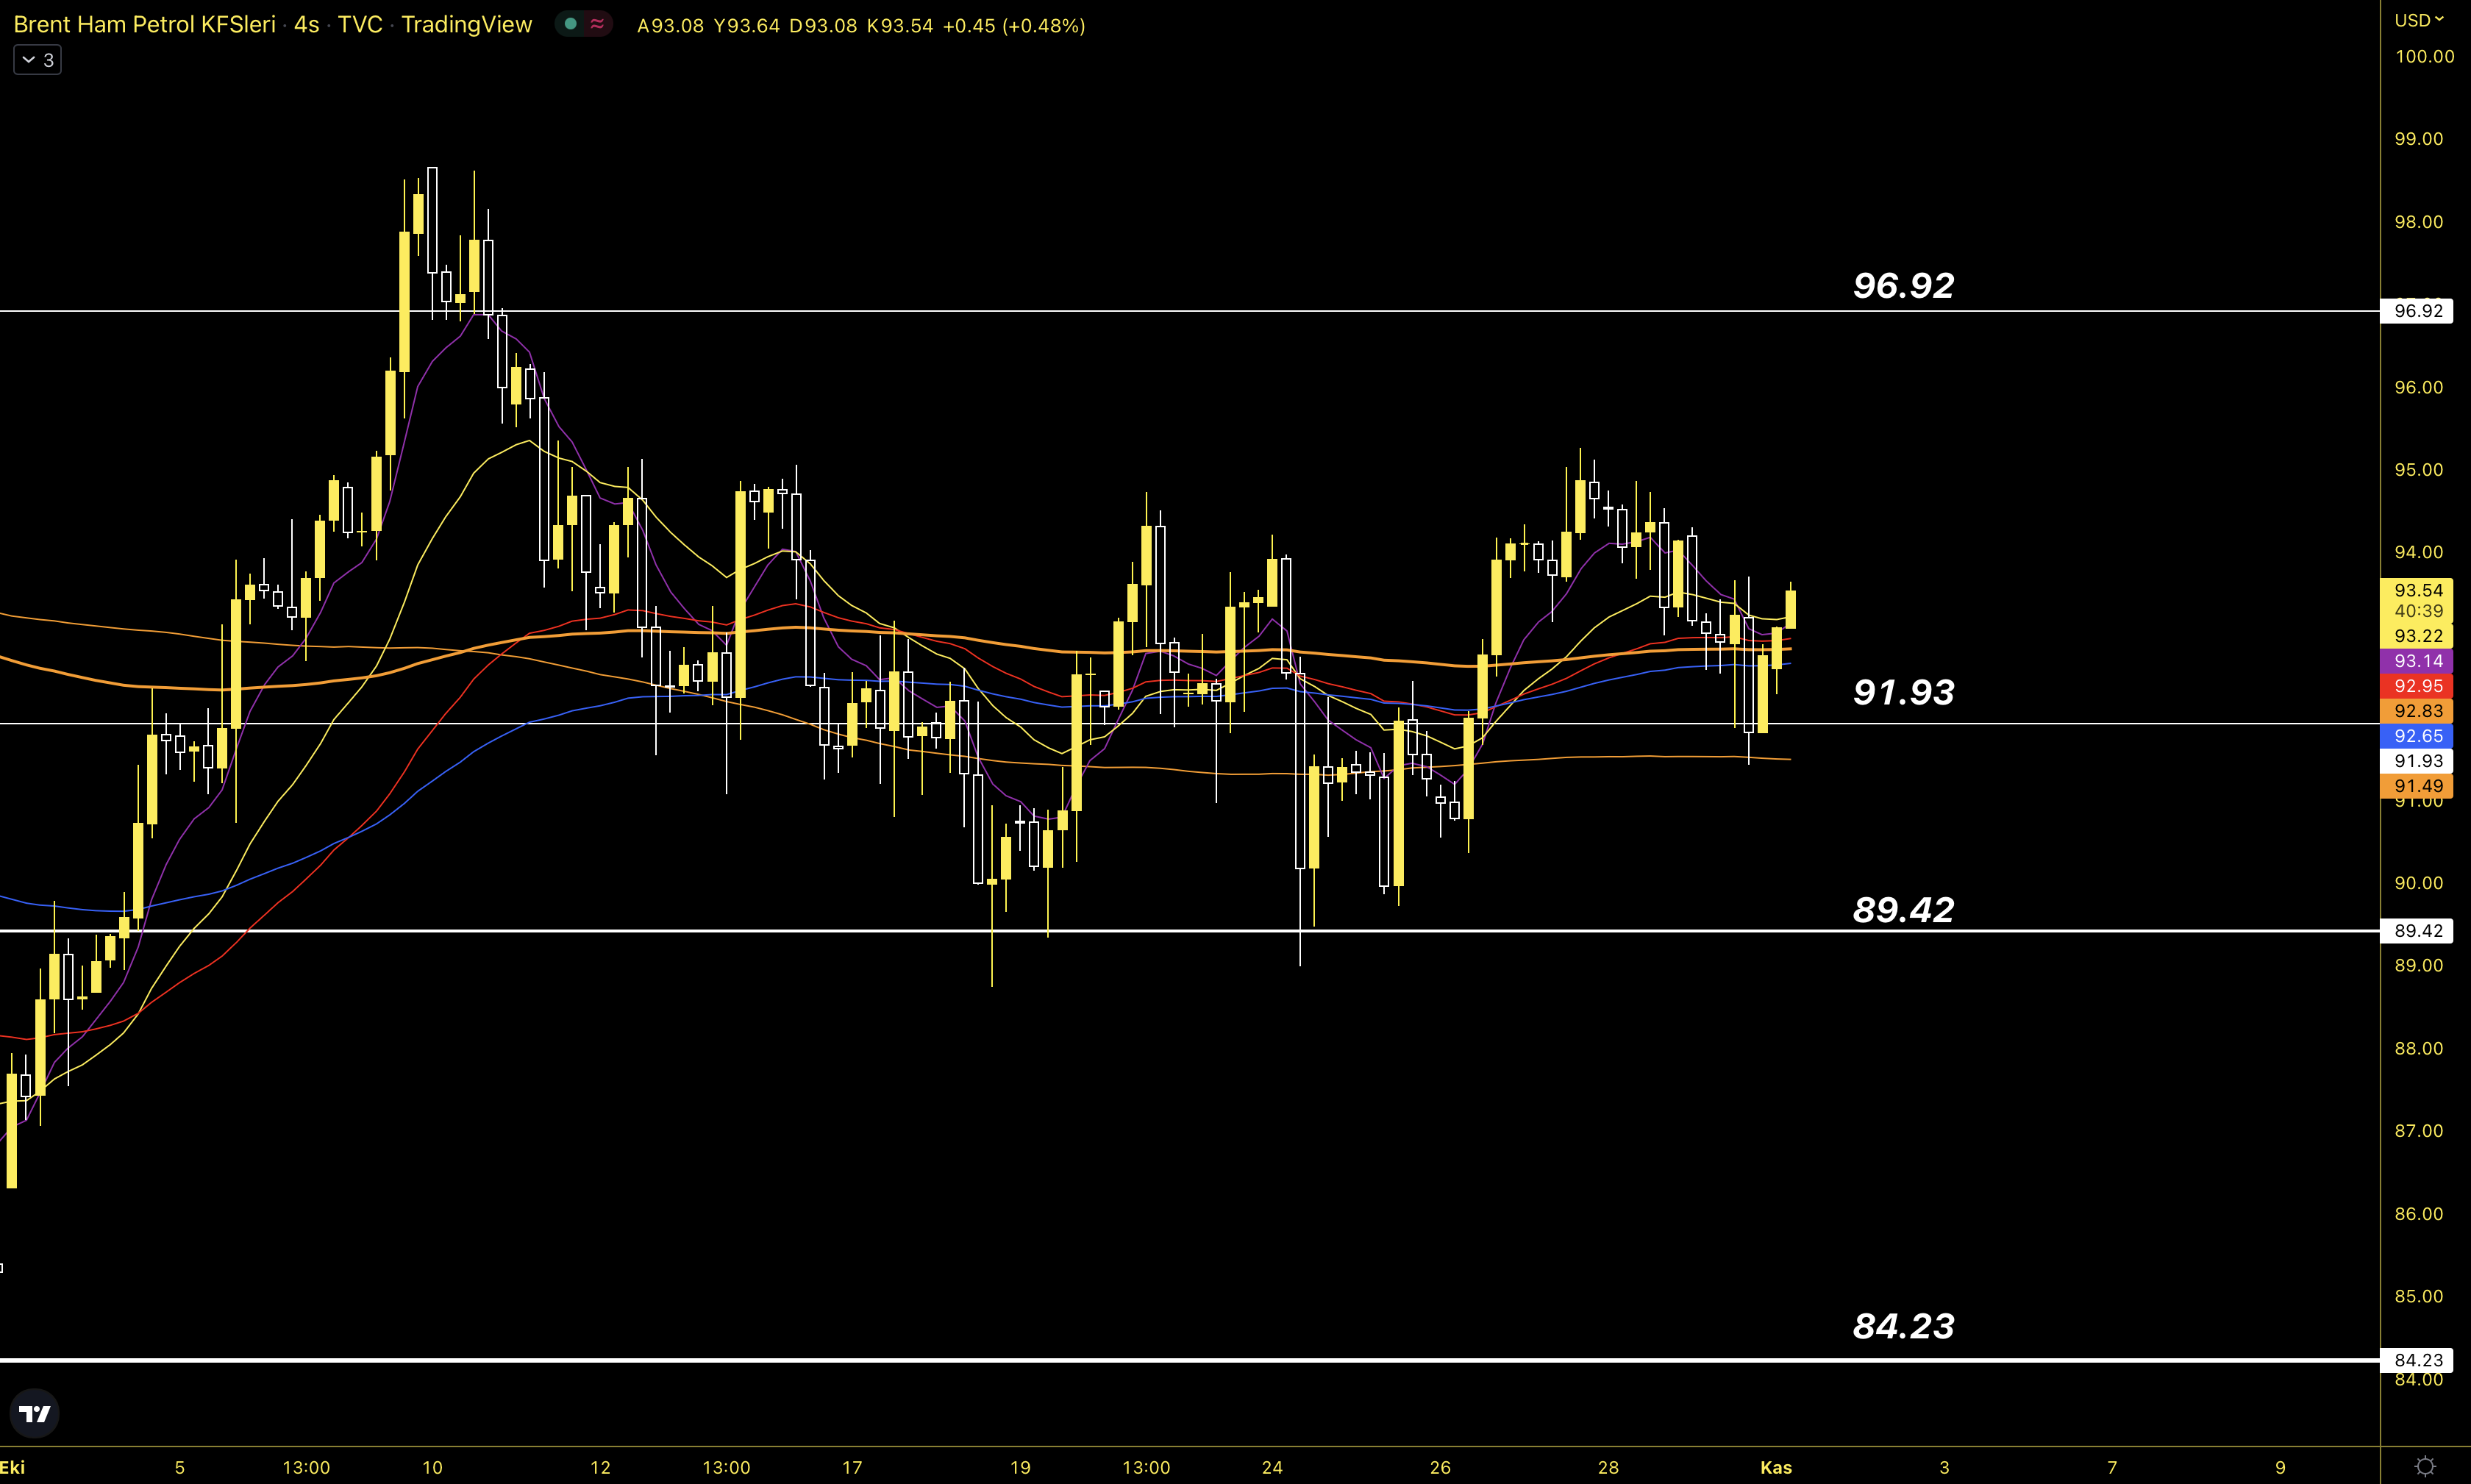The height and width of the screenshot is (1484, 2471).
Task: Click the red 92.95 indicator price tag
Action: click(2417, 686)
